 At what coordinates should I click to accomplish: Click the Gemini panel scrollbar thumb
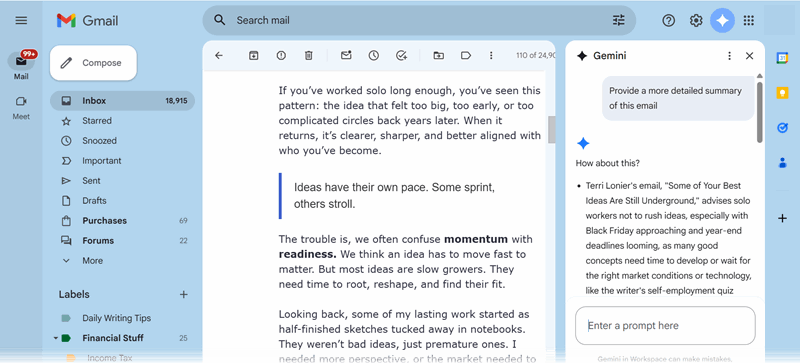click(x=760, y=112)
